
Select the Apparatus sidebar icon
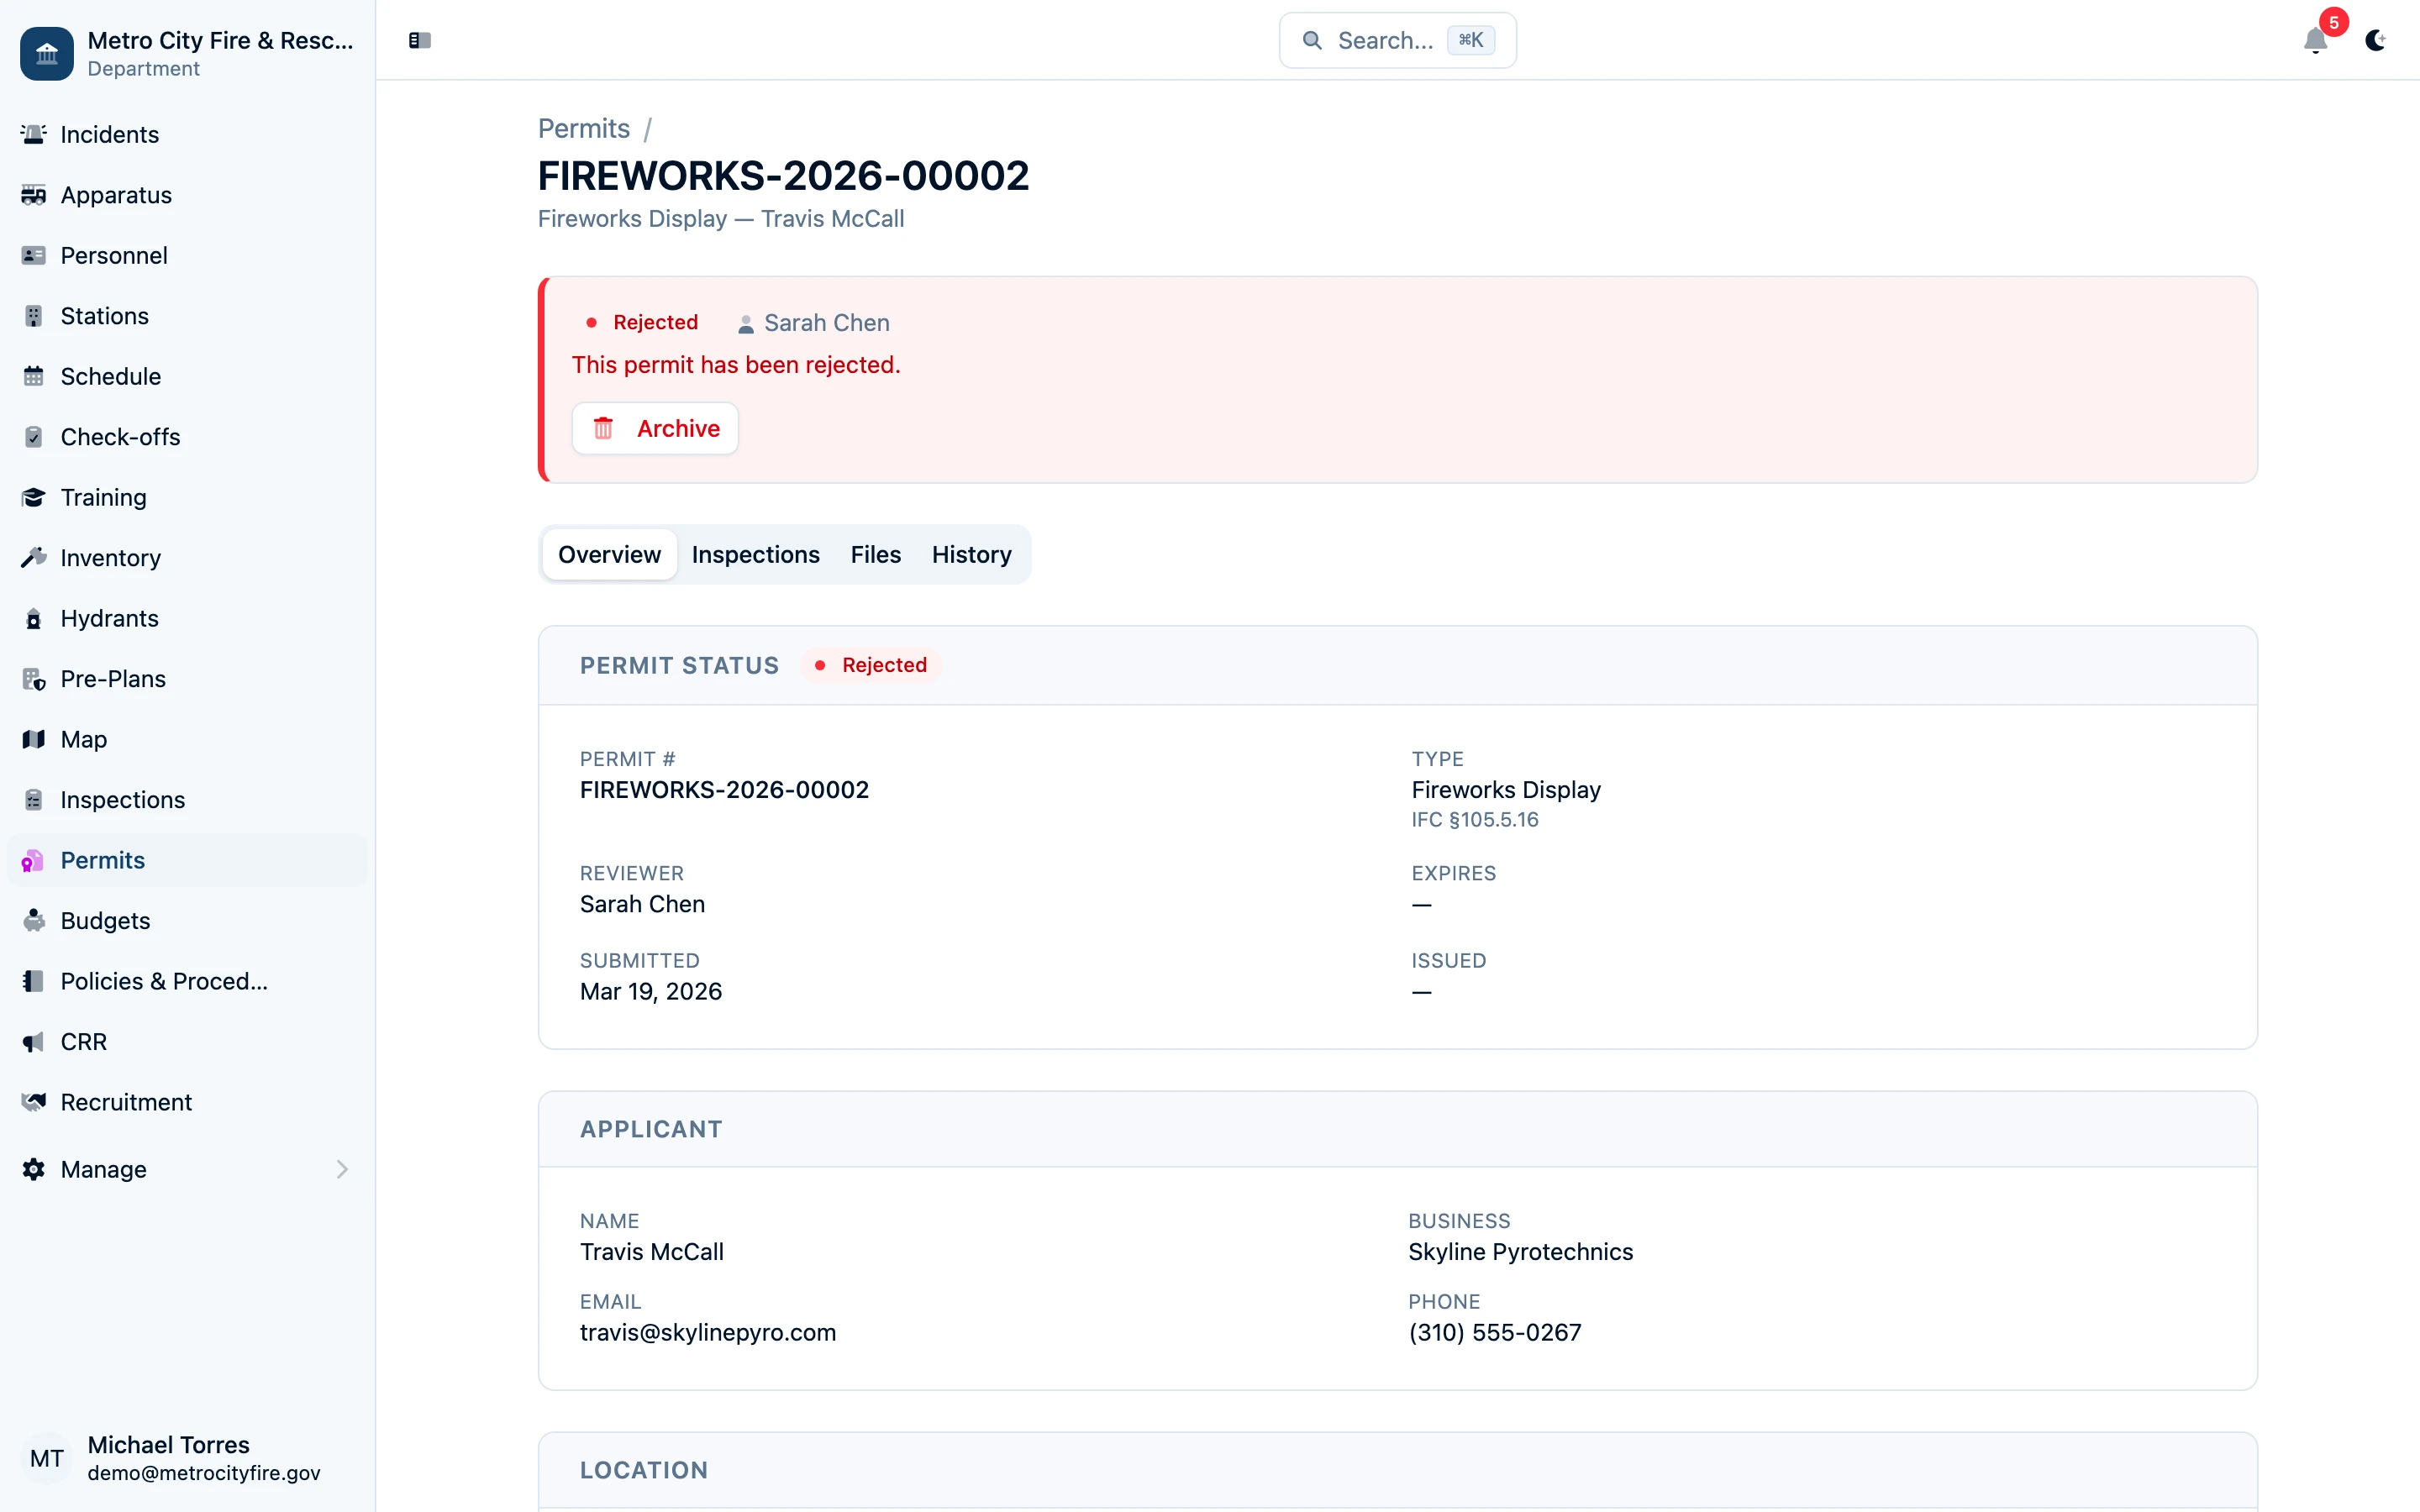(33, 195)
